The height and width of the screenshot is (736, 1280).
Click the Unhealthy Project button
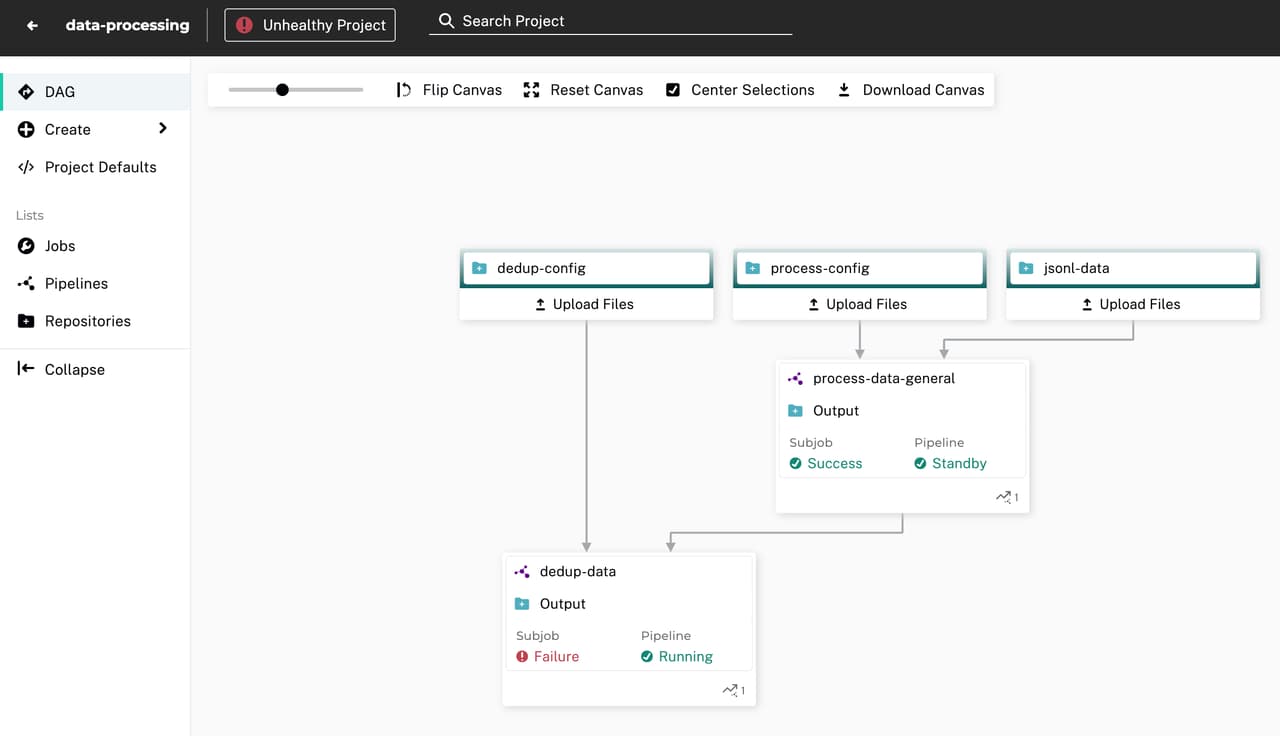310,26
